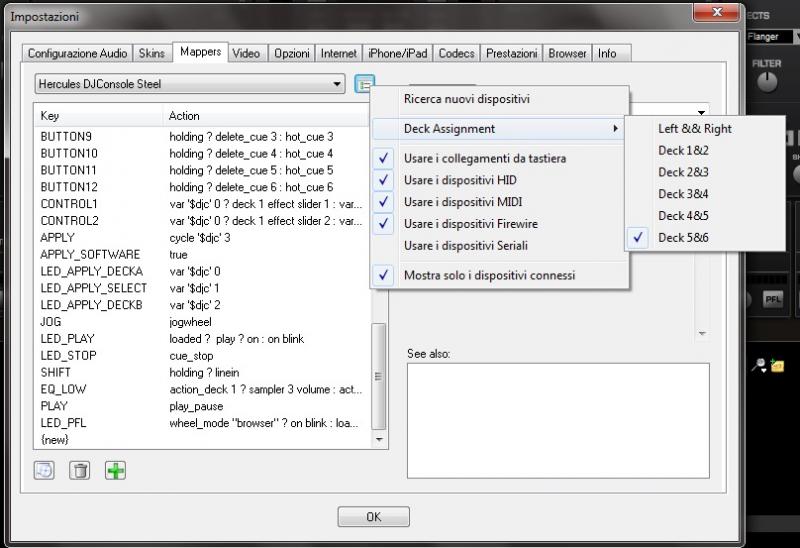This screenshot has width=800, height=548.
Task: Click the search magnifier icon in the background window
Action: pyautogui.click(x=759, y=365)
